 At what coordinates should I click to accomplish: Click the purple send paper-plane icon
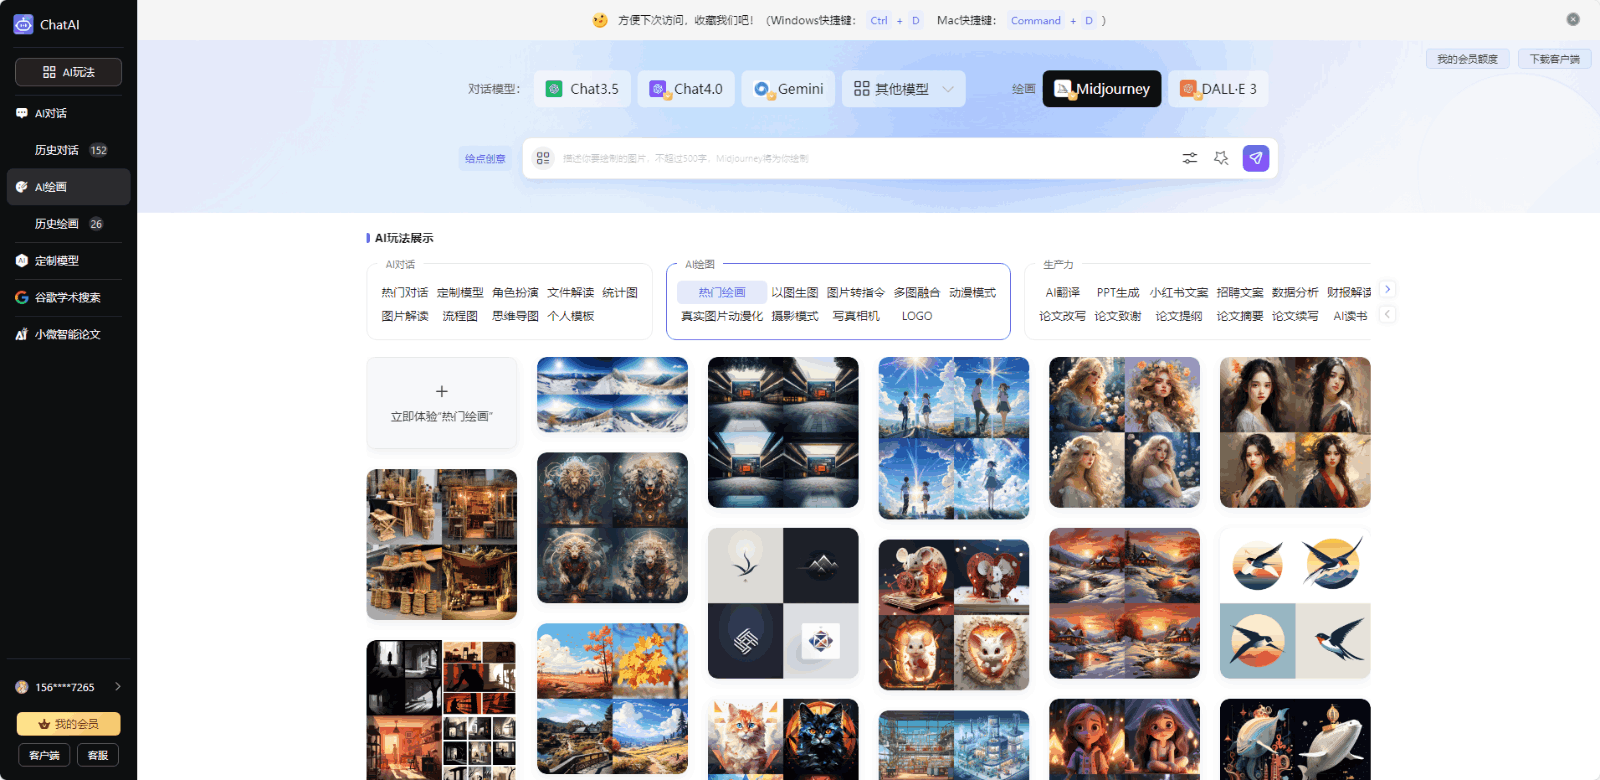(1255, 158)
